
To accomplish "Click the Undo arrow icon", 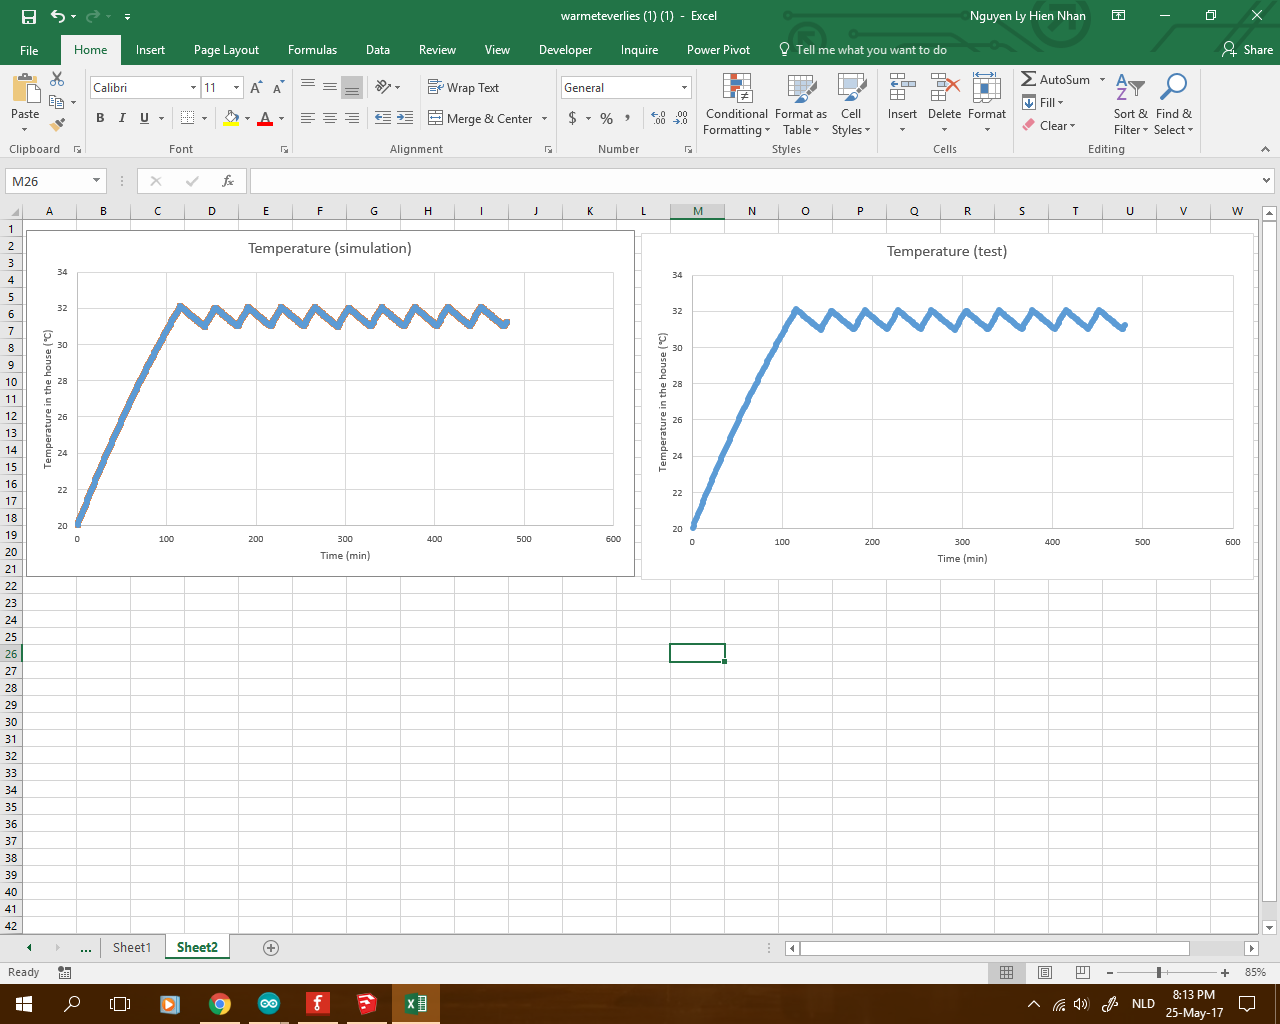I will coord(57,16).
